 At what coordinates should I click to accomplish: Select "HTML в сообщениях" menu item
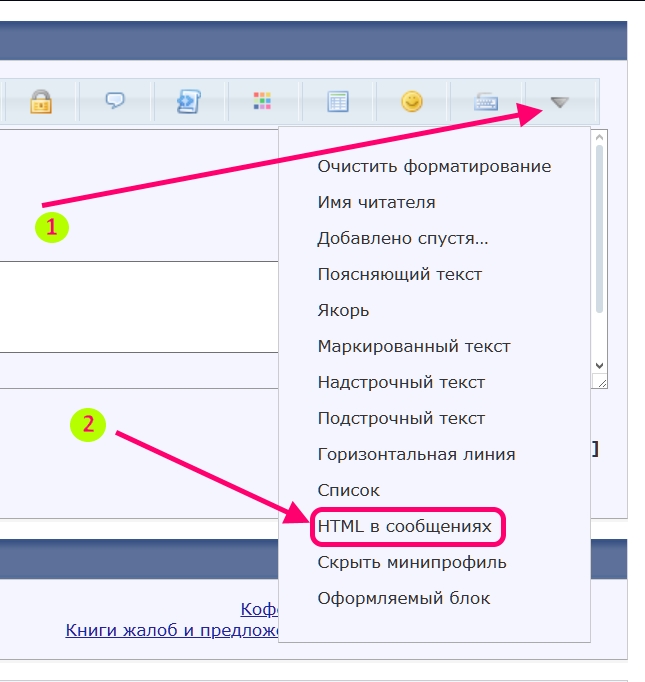404,527
